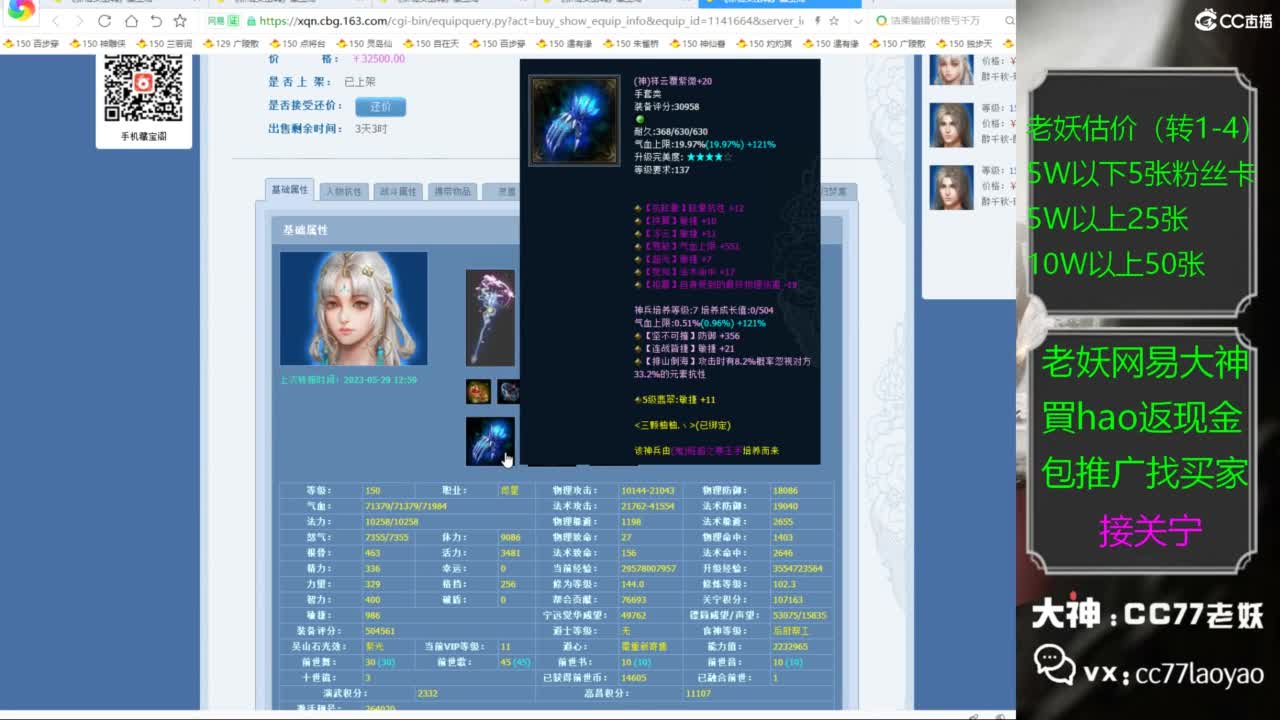Screen dimensions: 1280x720
Task: Click the browser forward arrow
Action: click(x=80, y=21)
